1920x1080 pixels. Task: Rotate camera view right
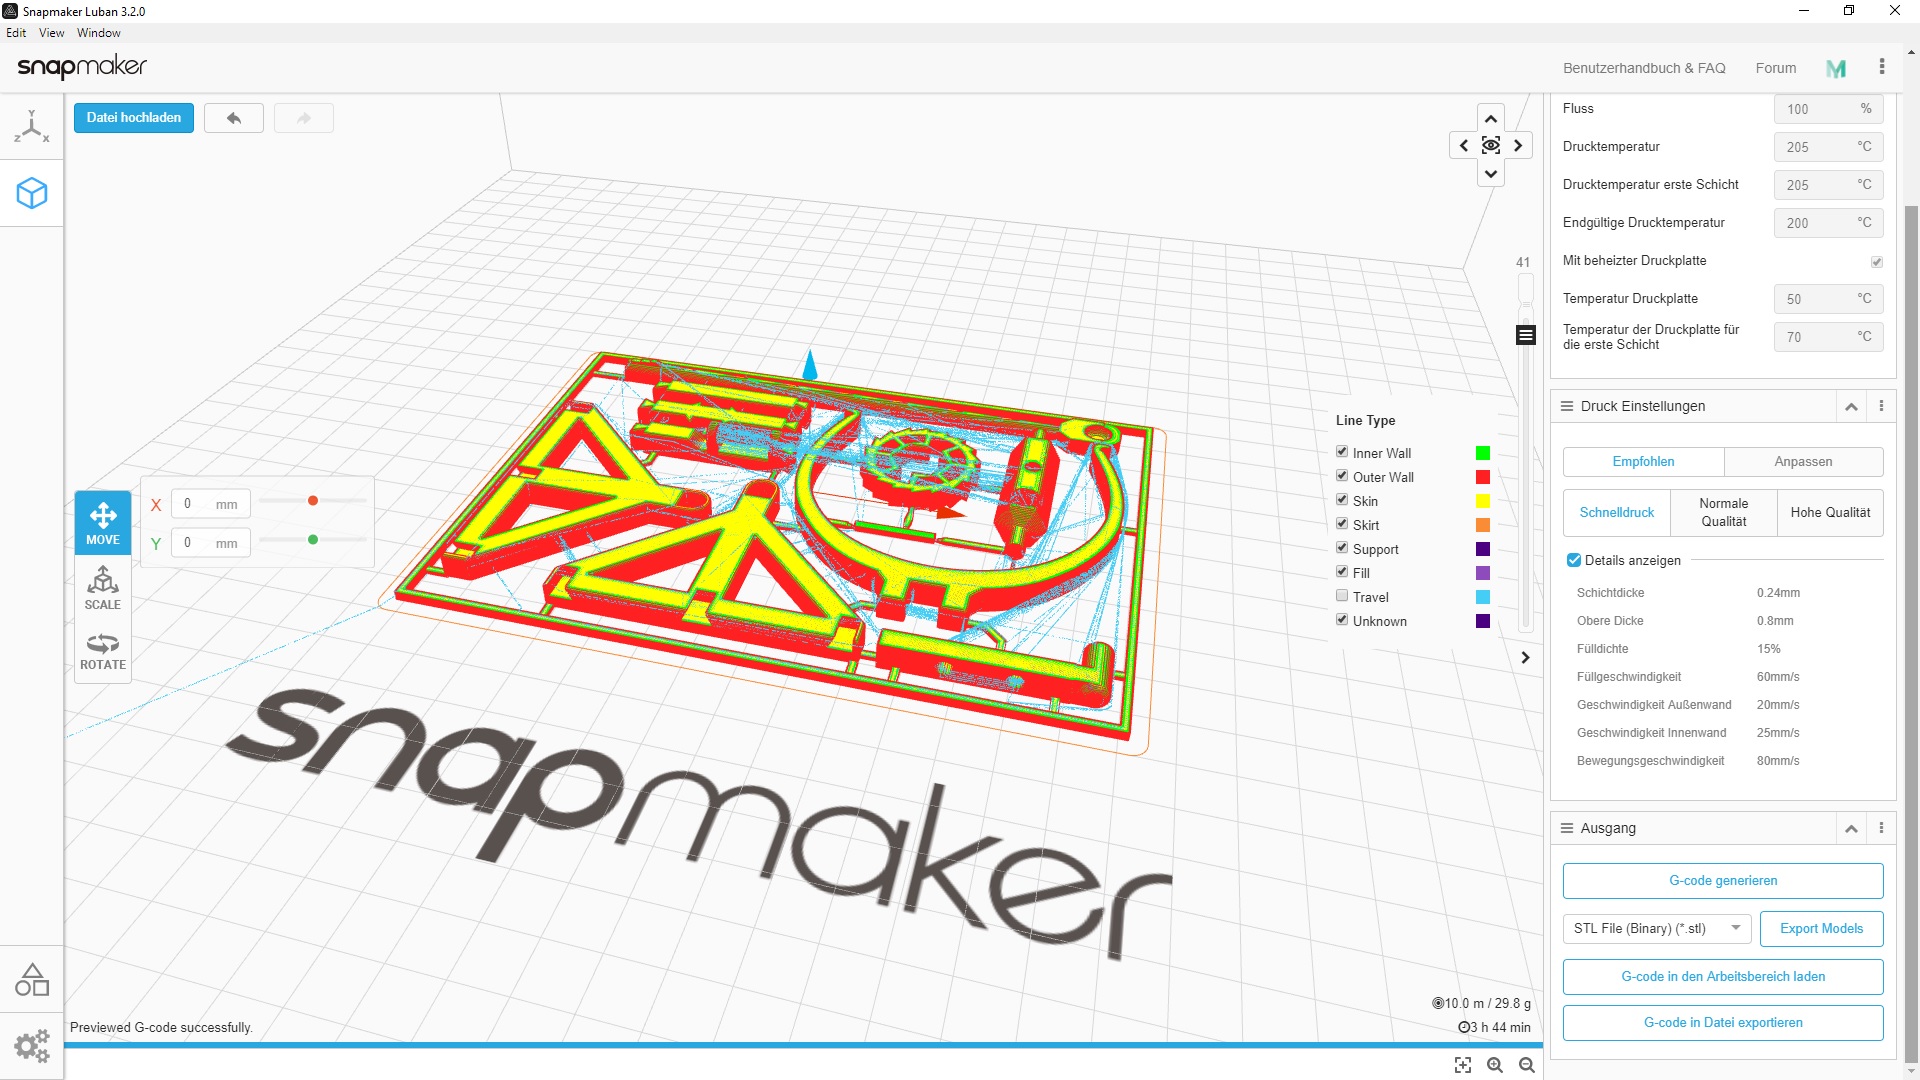coord(1518,146)
